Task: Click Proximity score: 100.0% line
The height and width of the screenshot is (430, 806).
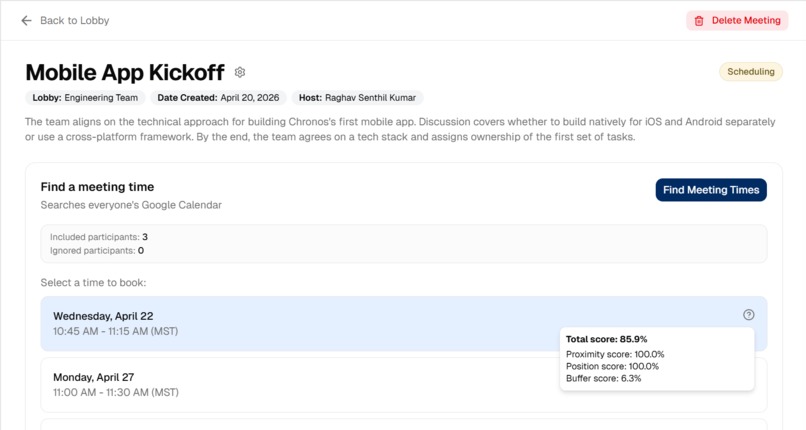Action: tap(615, 354)
